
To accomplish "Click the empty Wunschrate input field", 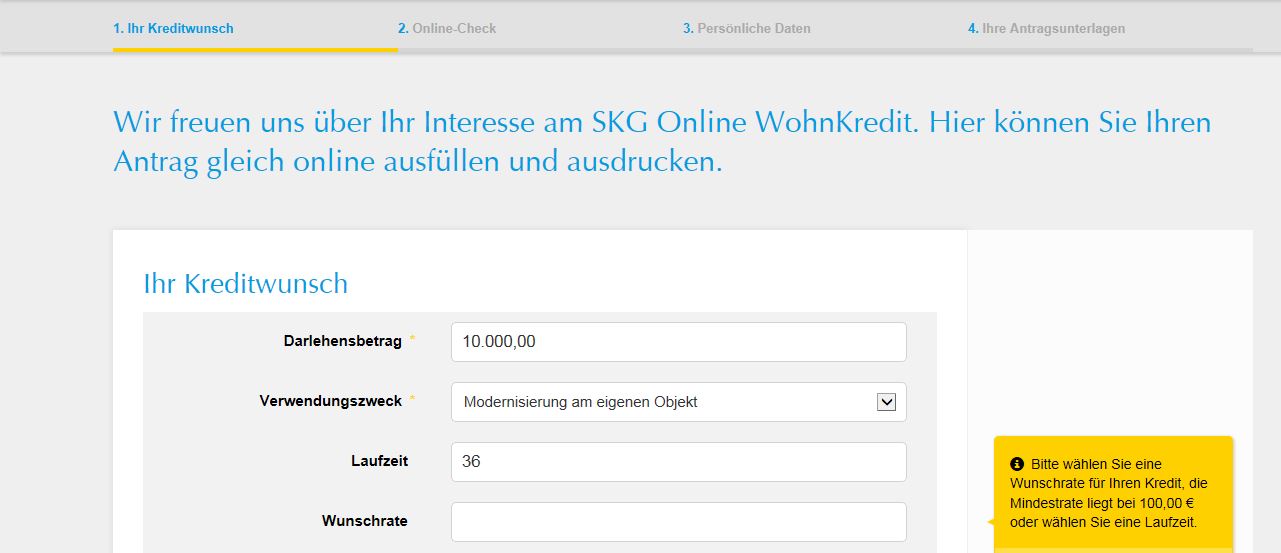I will tap(679, 522).
